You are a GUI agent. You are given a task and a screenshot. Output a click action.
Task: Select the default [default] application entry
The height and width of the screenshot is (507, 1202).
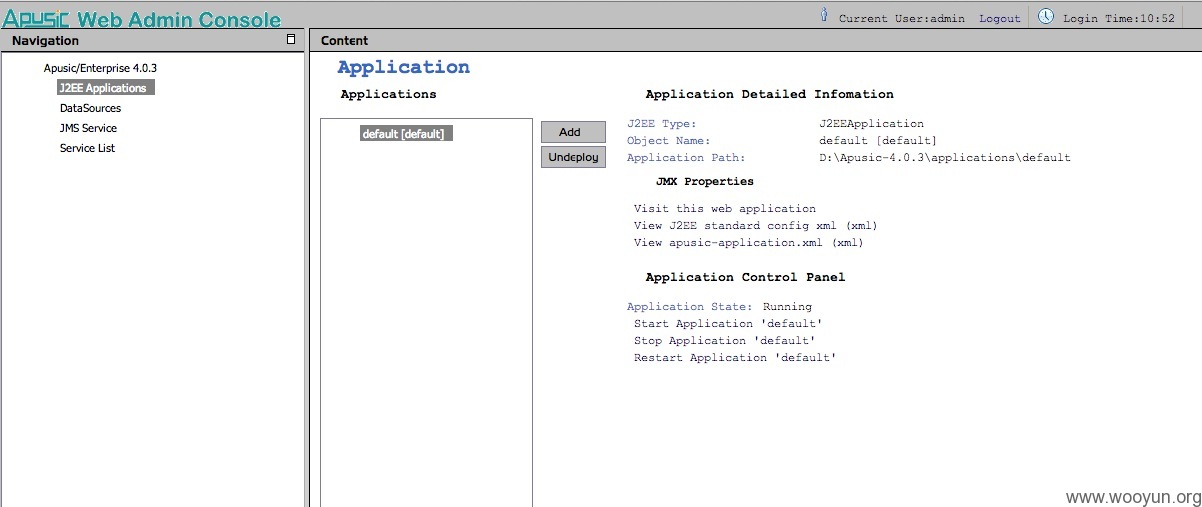407,133
